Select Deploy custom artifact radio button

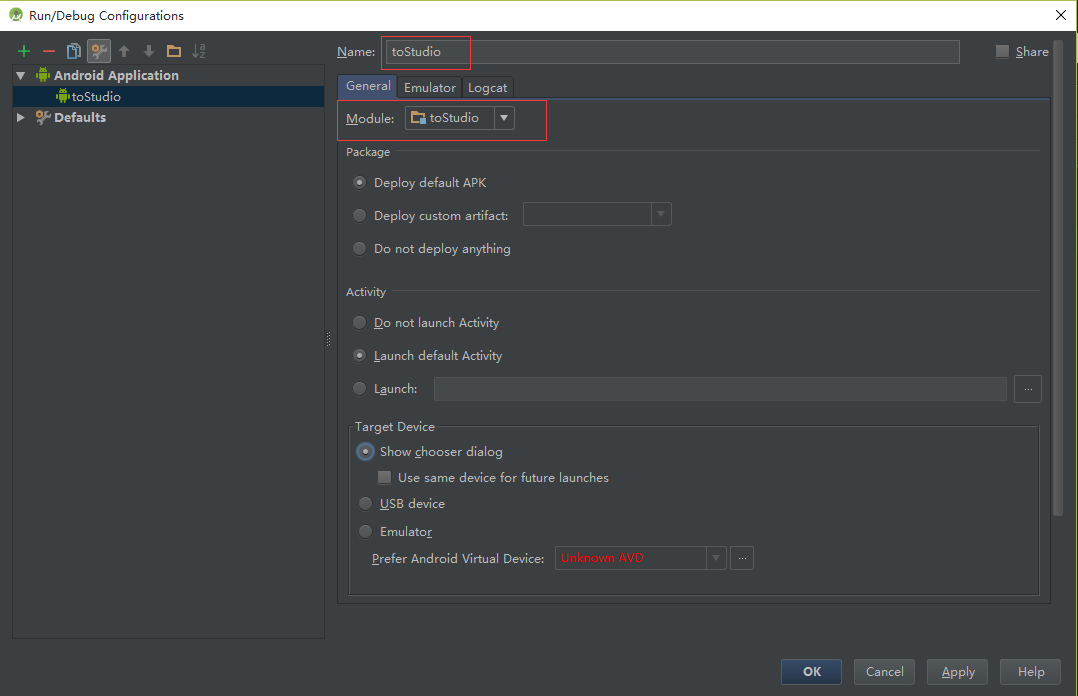359,216
